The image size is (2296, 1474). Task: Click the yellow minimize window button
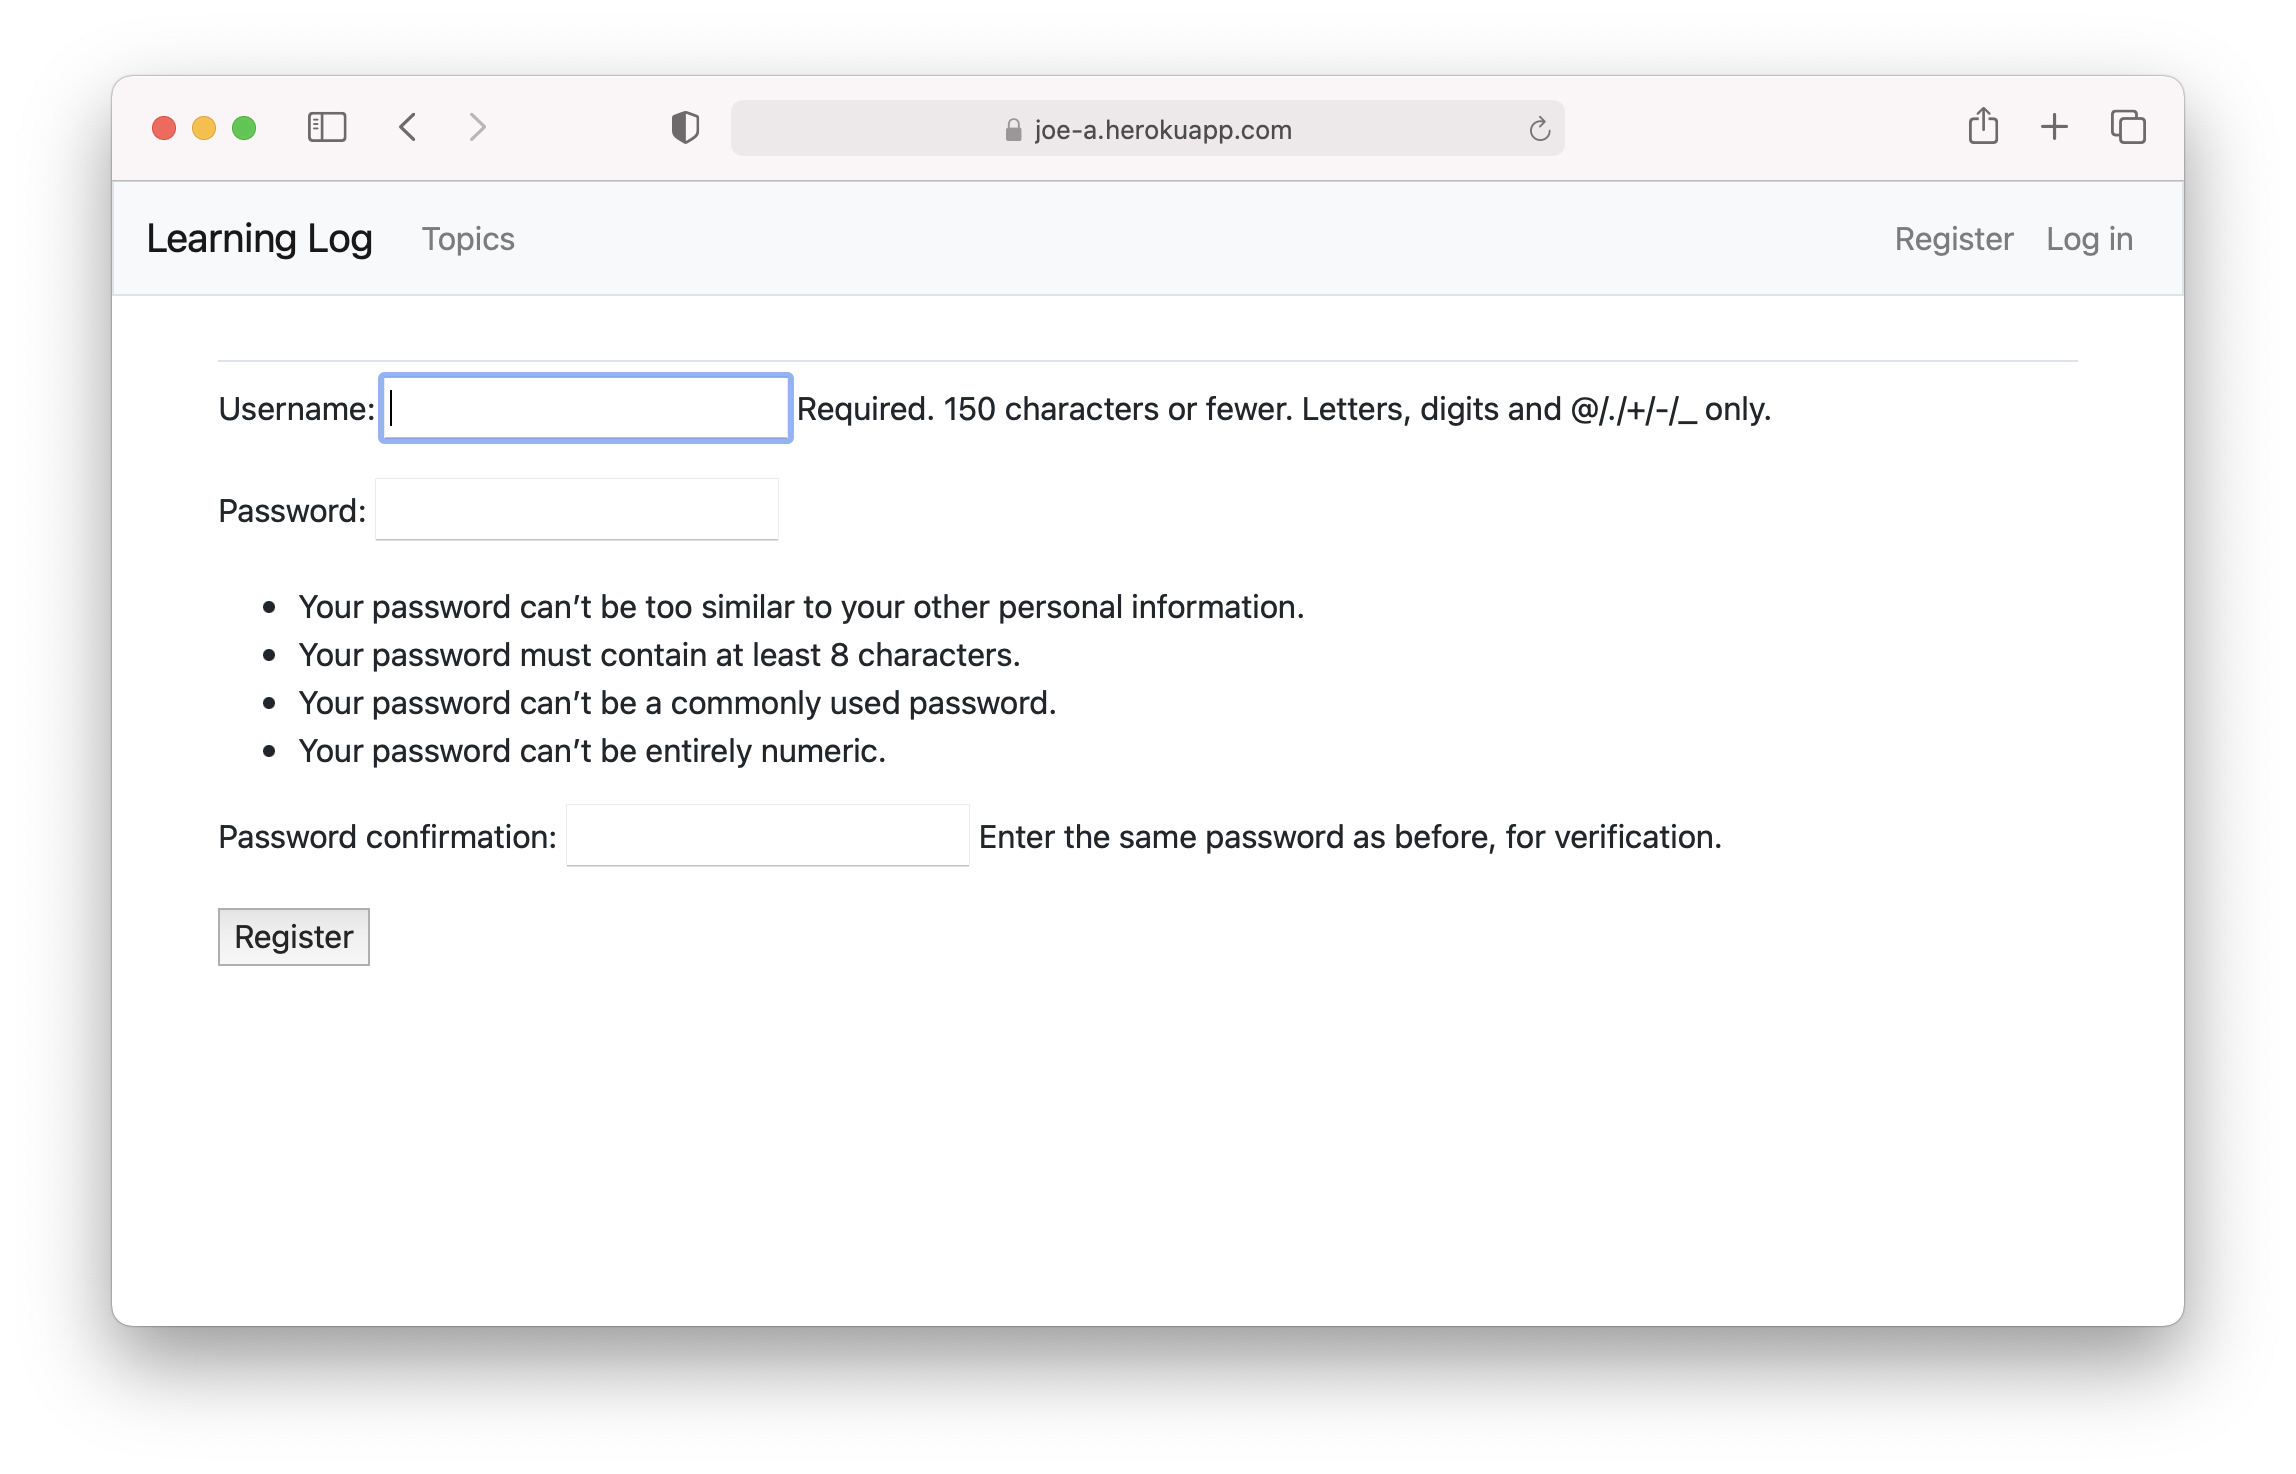(204, 128)
